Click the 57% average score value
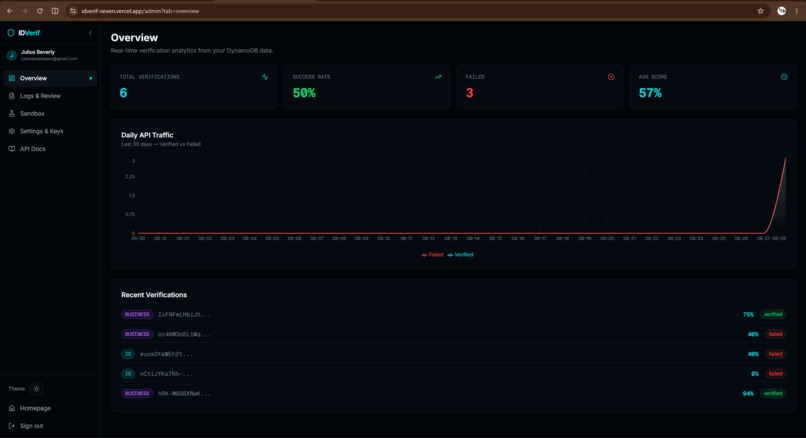The width and height of the screenshot is (806, 438). [x=650, y=93]
